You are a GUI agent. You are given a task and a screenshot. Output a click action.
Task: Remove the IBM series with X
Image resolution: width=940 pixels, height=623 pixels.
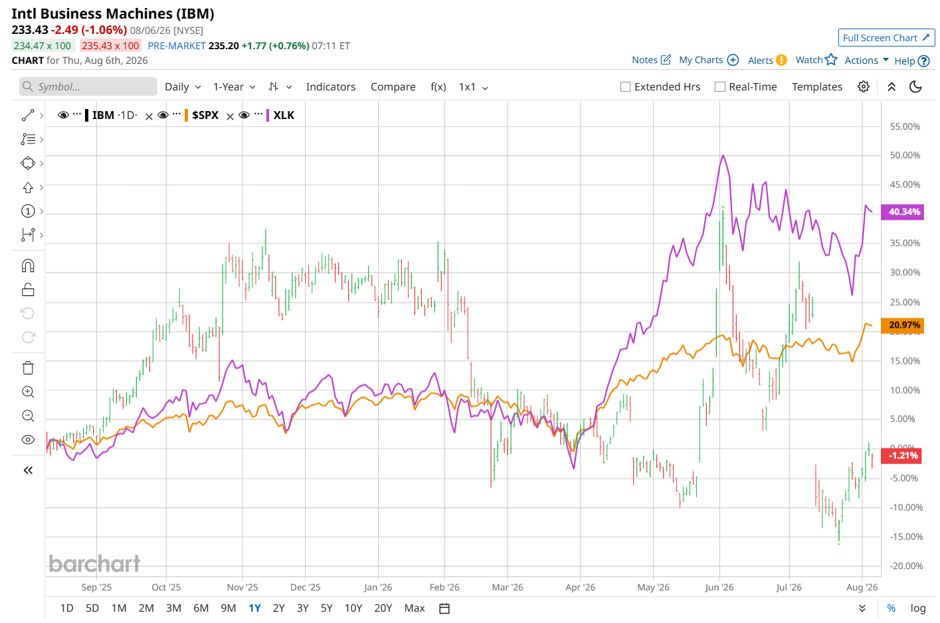[x=149, y=116]
